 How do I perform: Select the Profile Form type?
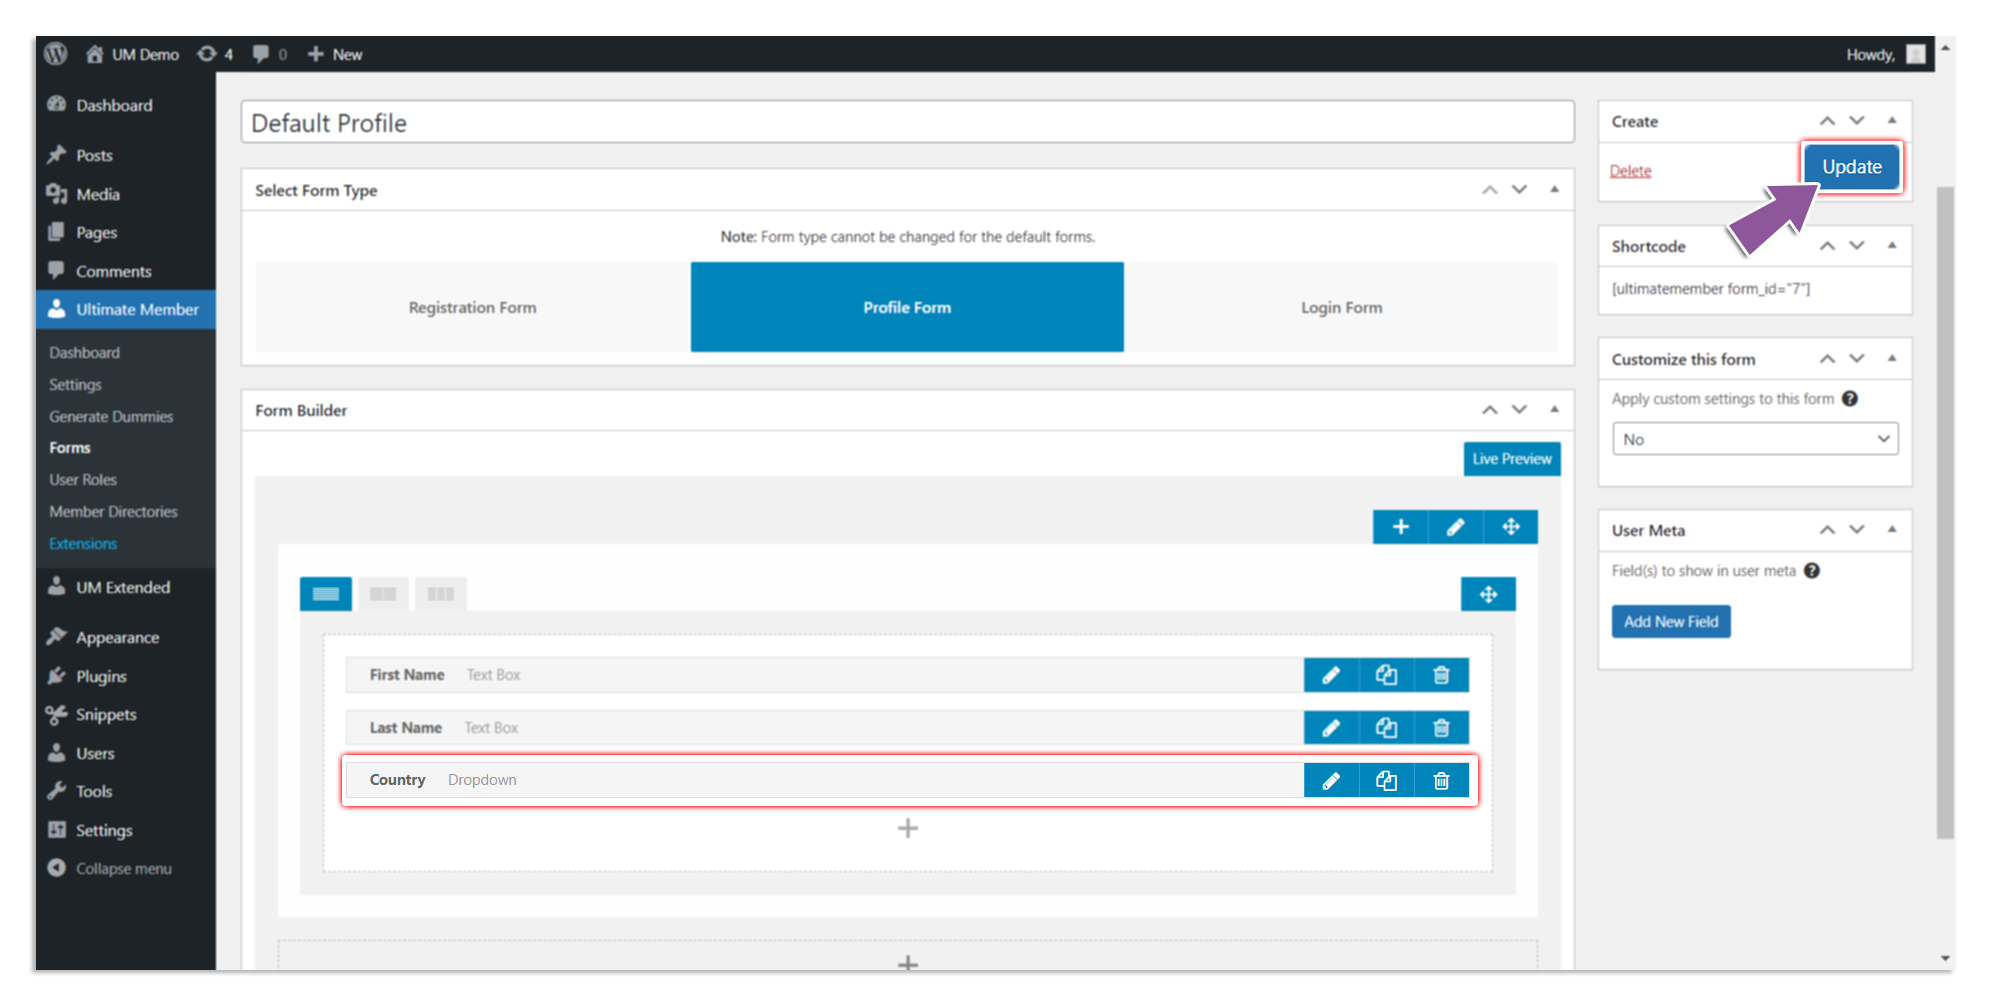(x=907, y=307)
